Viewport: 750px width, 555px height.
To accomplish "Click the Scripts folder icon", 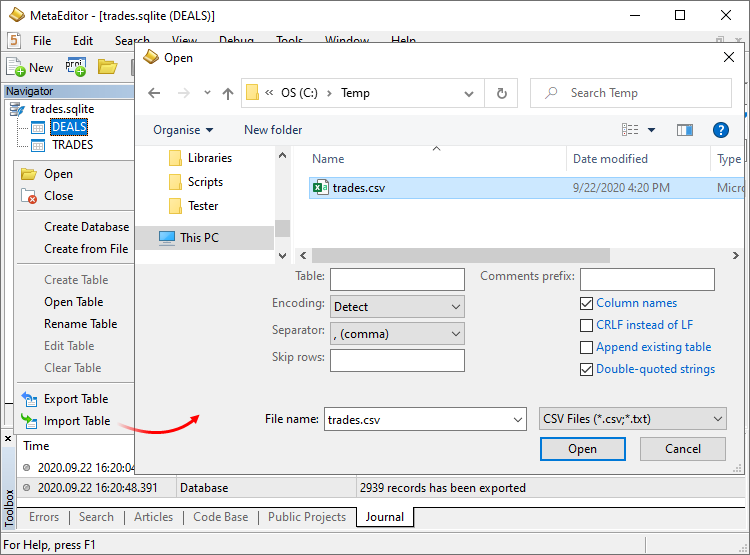I will coord(175,182).
